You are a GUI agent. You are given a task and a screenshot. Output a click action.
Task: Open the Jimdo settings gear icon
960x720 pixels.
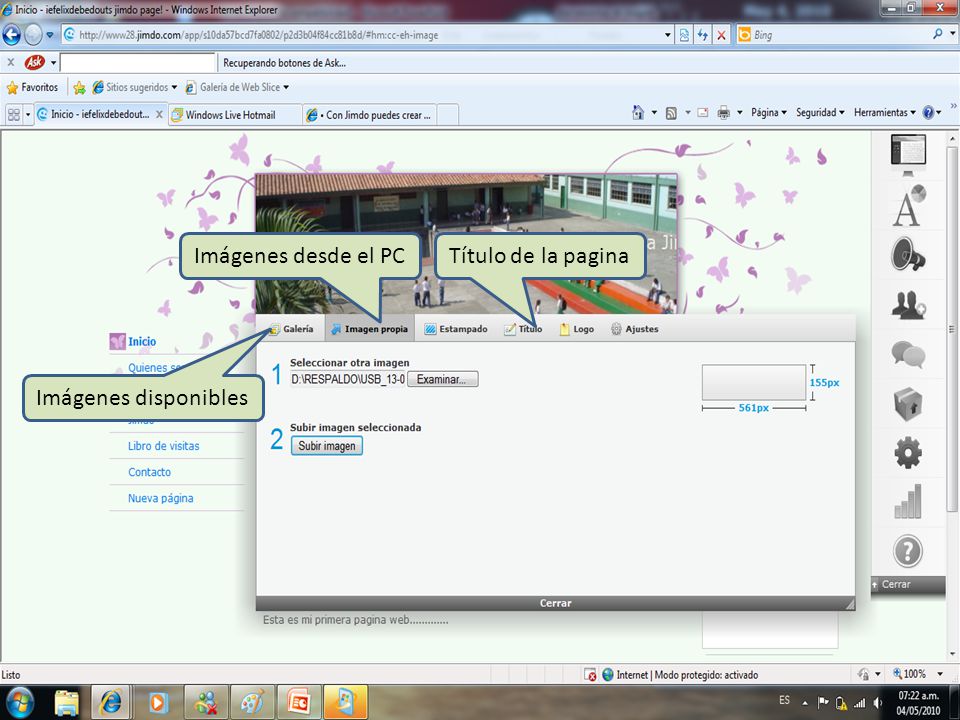[x=908, y=453]
